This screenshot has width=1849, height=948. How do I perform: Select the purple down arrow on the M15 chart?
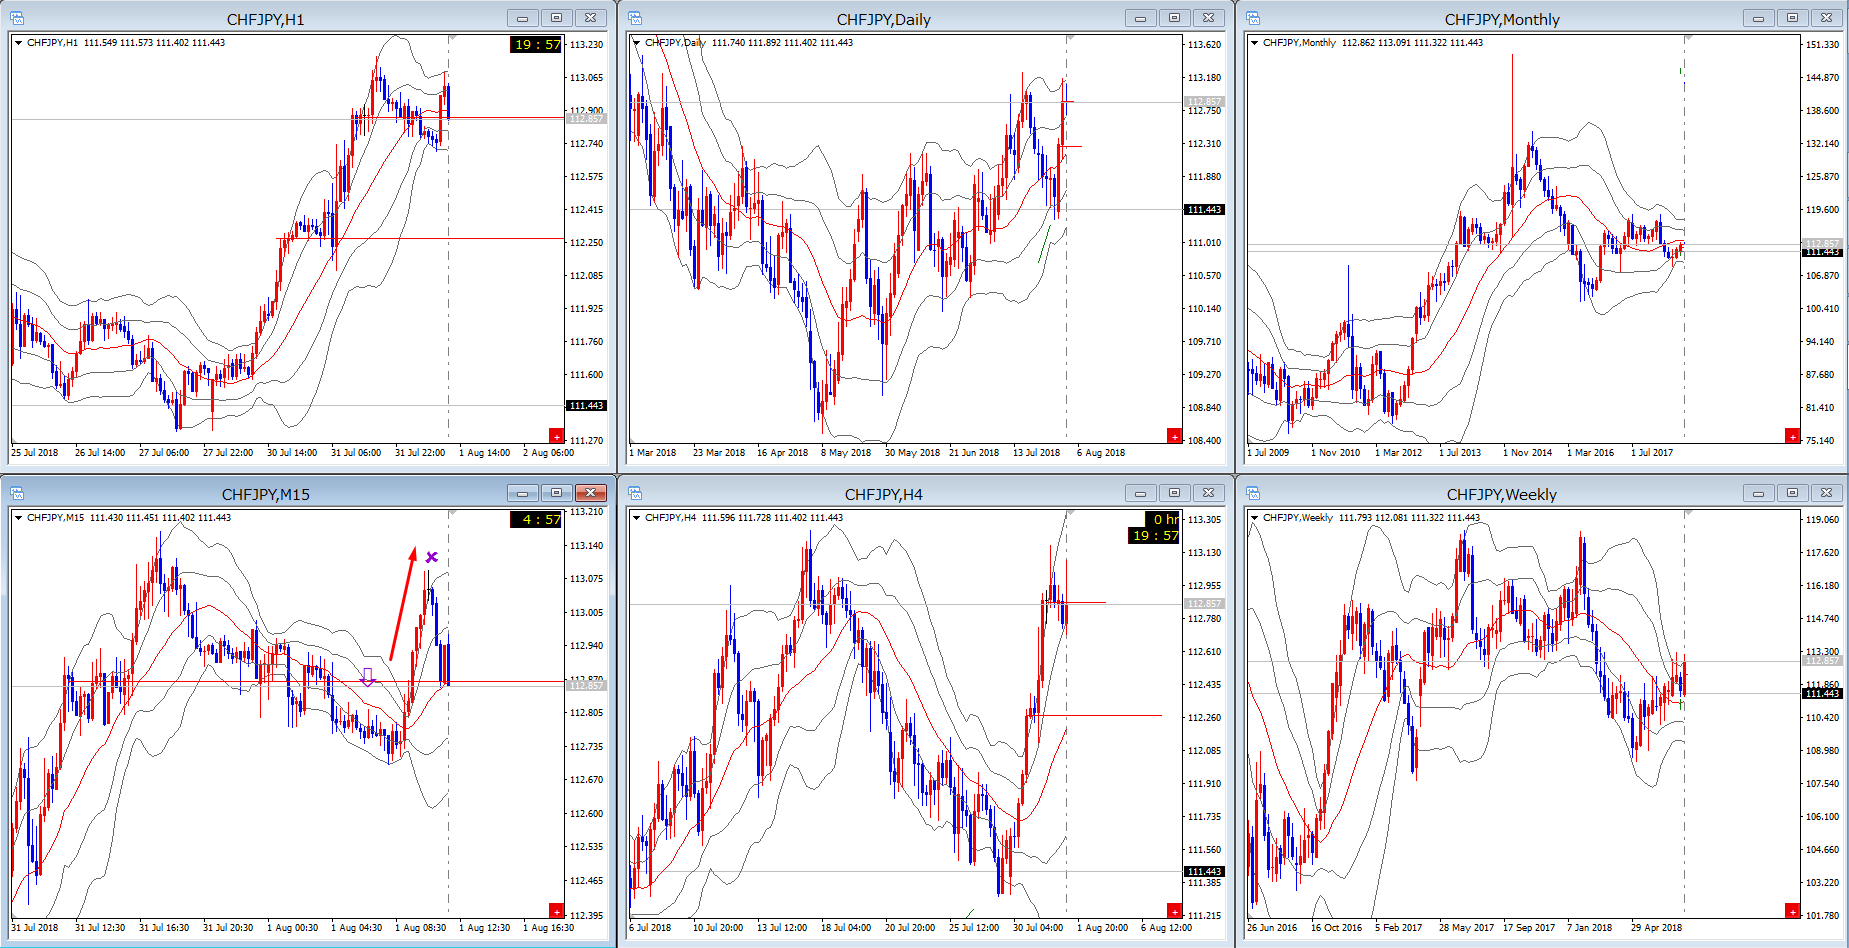pos(368,677)
